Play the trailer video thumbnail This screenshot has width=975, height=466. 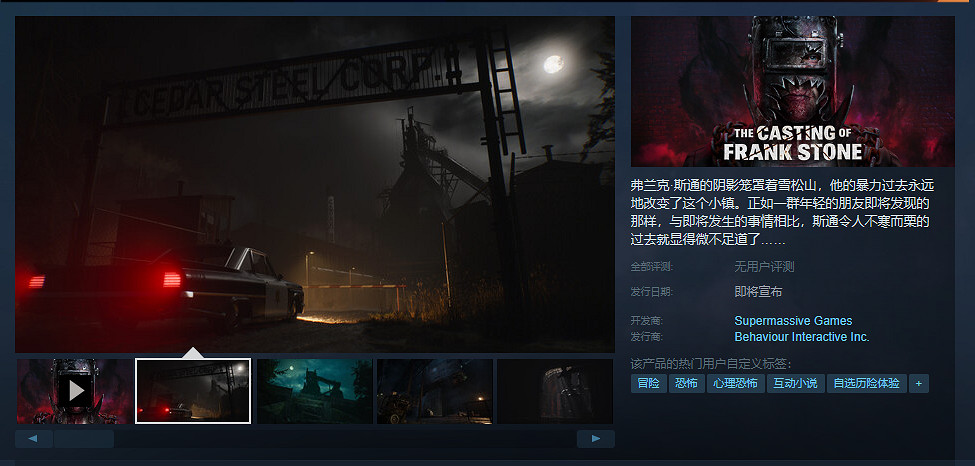(x=75, y=391)
